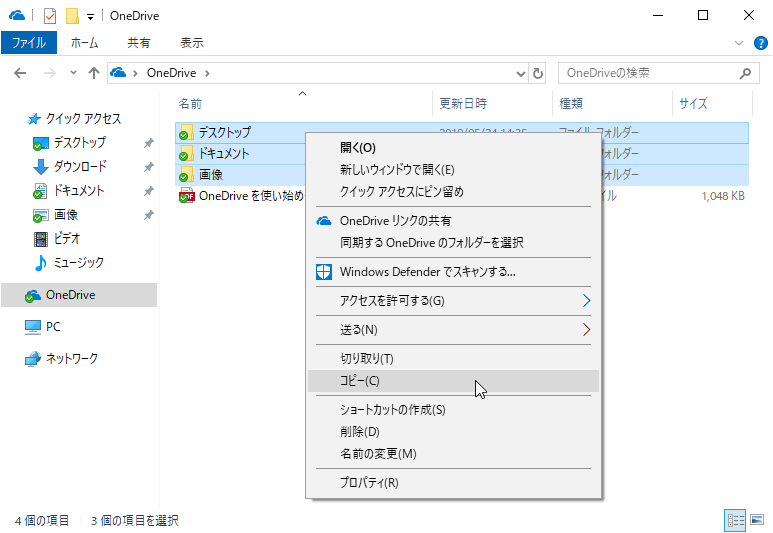Choose コピー(C) from context menu
Screen dimensions: 773x533
pyautogui.click(x=453, y=381)
